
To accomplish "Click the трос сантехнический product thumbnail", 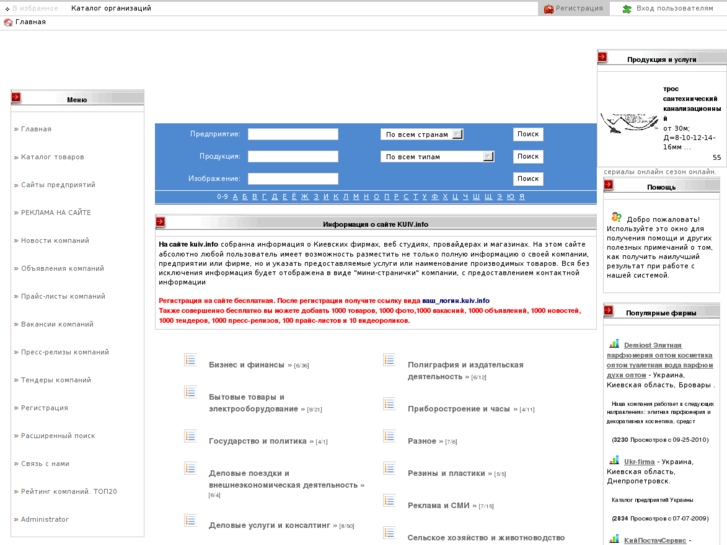I will 629,122.
